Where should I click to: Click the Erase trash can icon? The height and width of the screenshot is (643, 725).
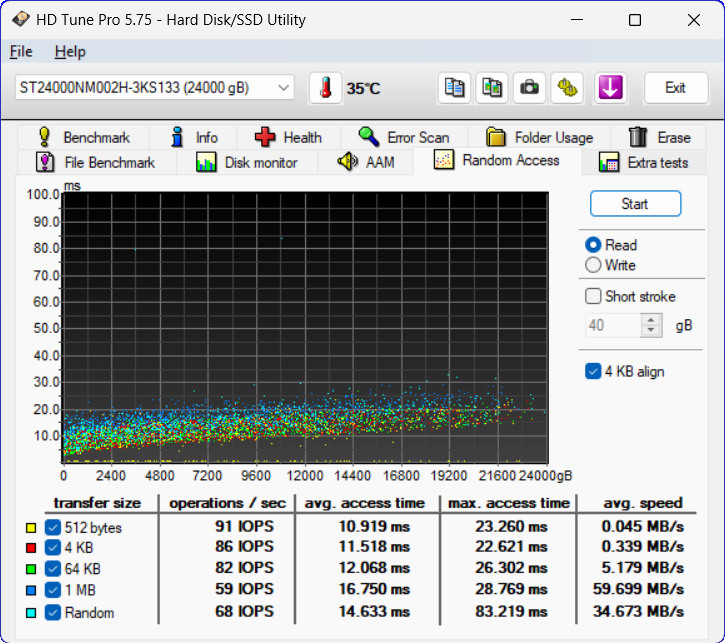(638, 137)
